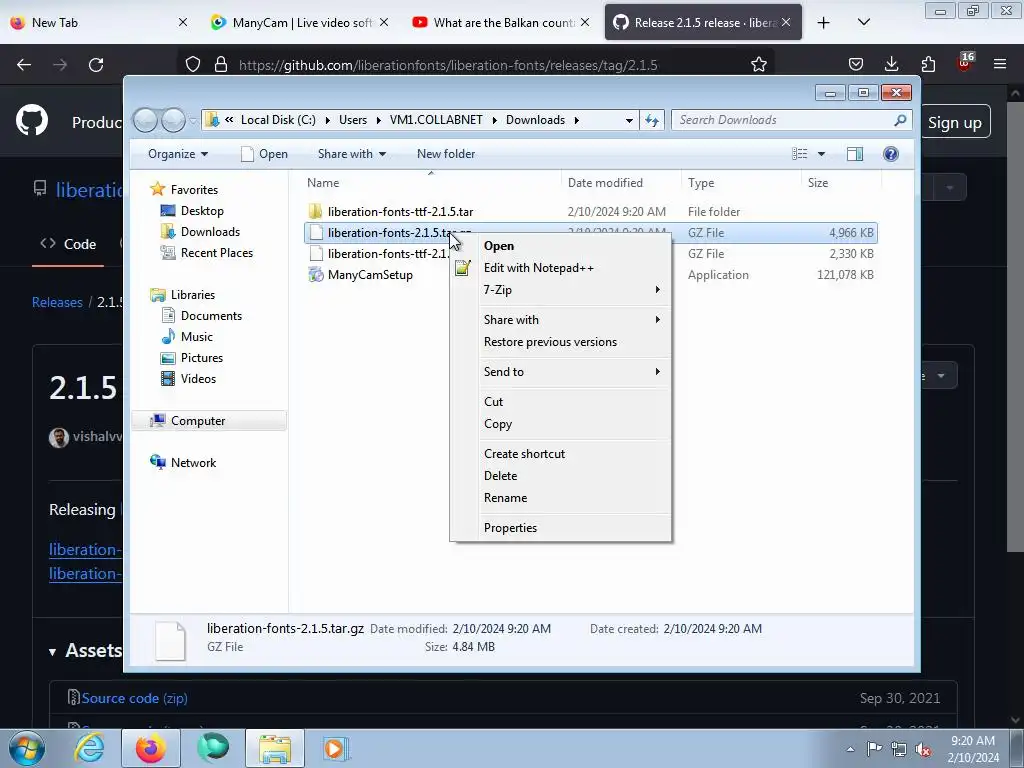This screenshot has height=768, width=1024.
Task: Open a new Firefox tab with plus
Action: [x=824, y=23]
